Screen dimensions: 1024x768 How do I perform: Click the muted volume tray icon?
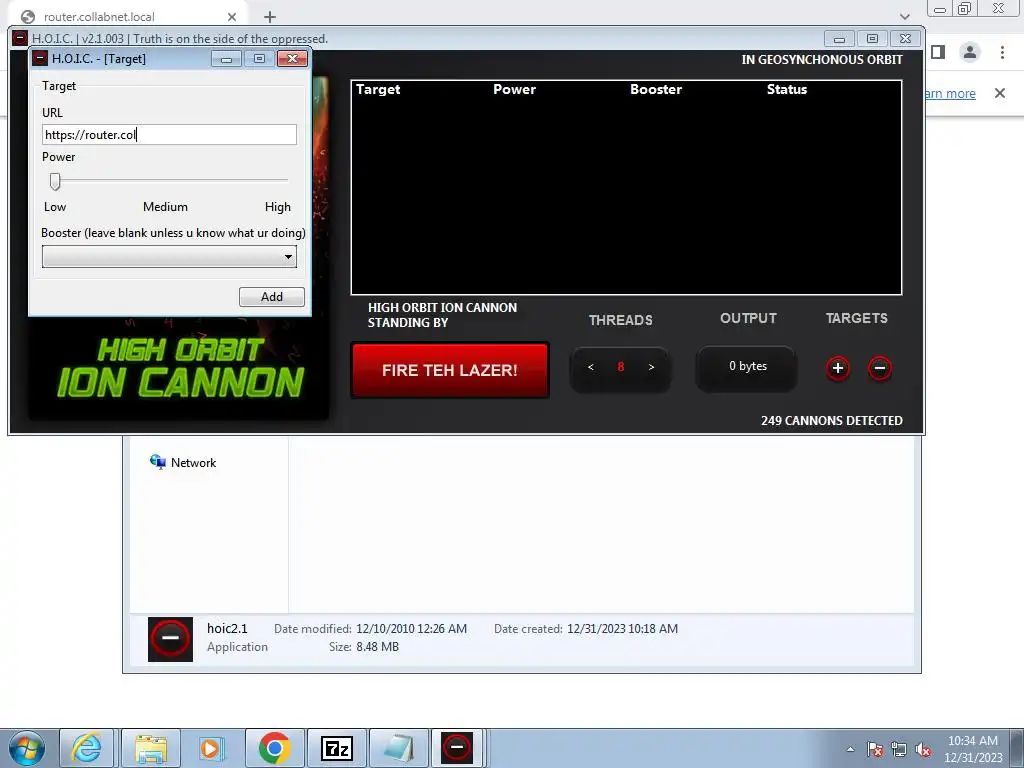coord(923,749)
